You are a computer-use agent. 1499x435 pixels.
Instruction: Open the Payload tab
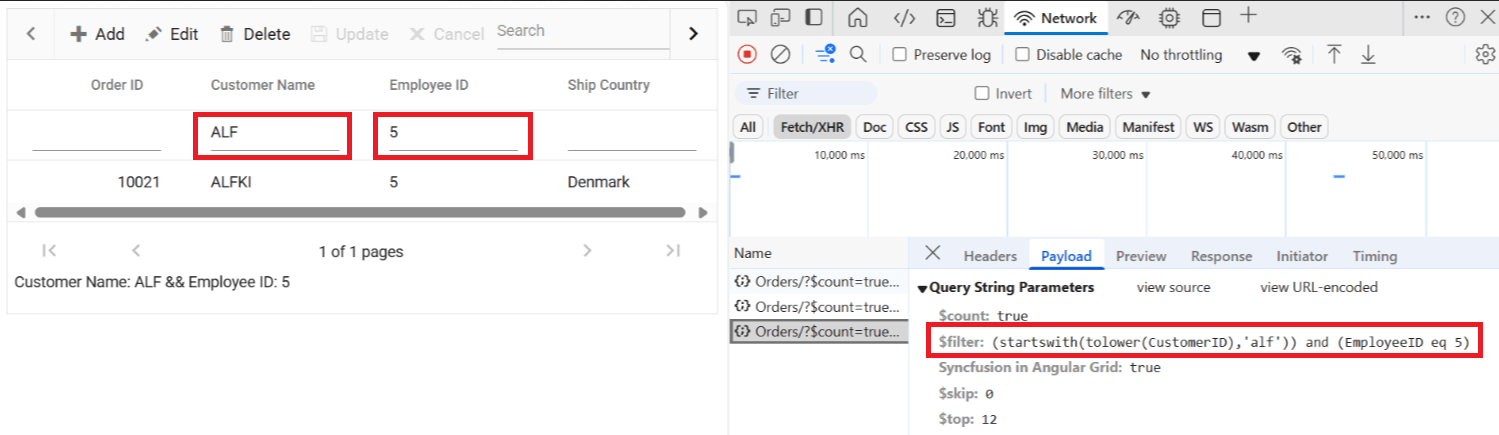pyautogui.click(x=1066, y=256)
